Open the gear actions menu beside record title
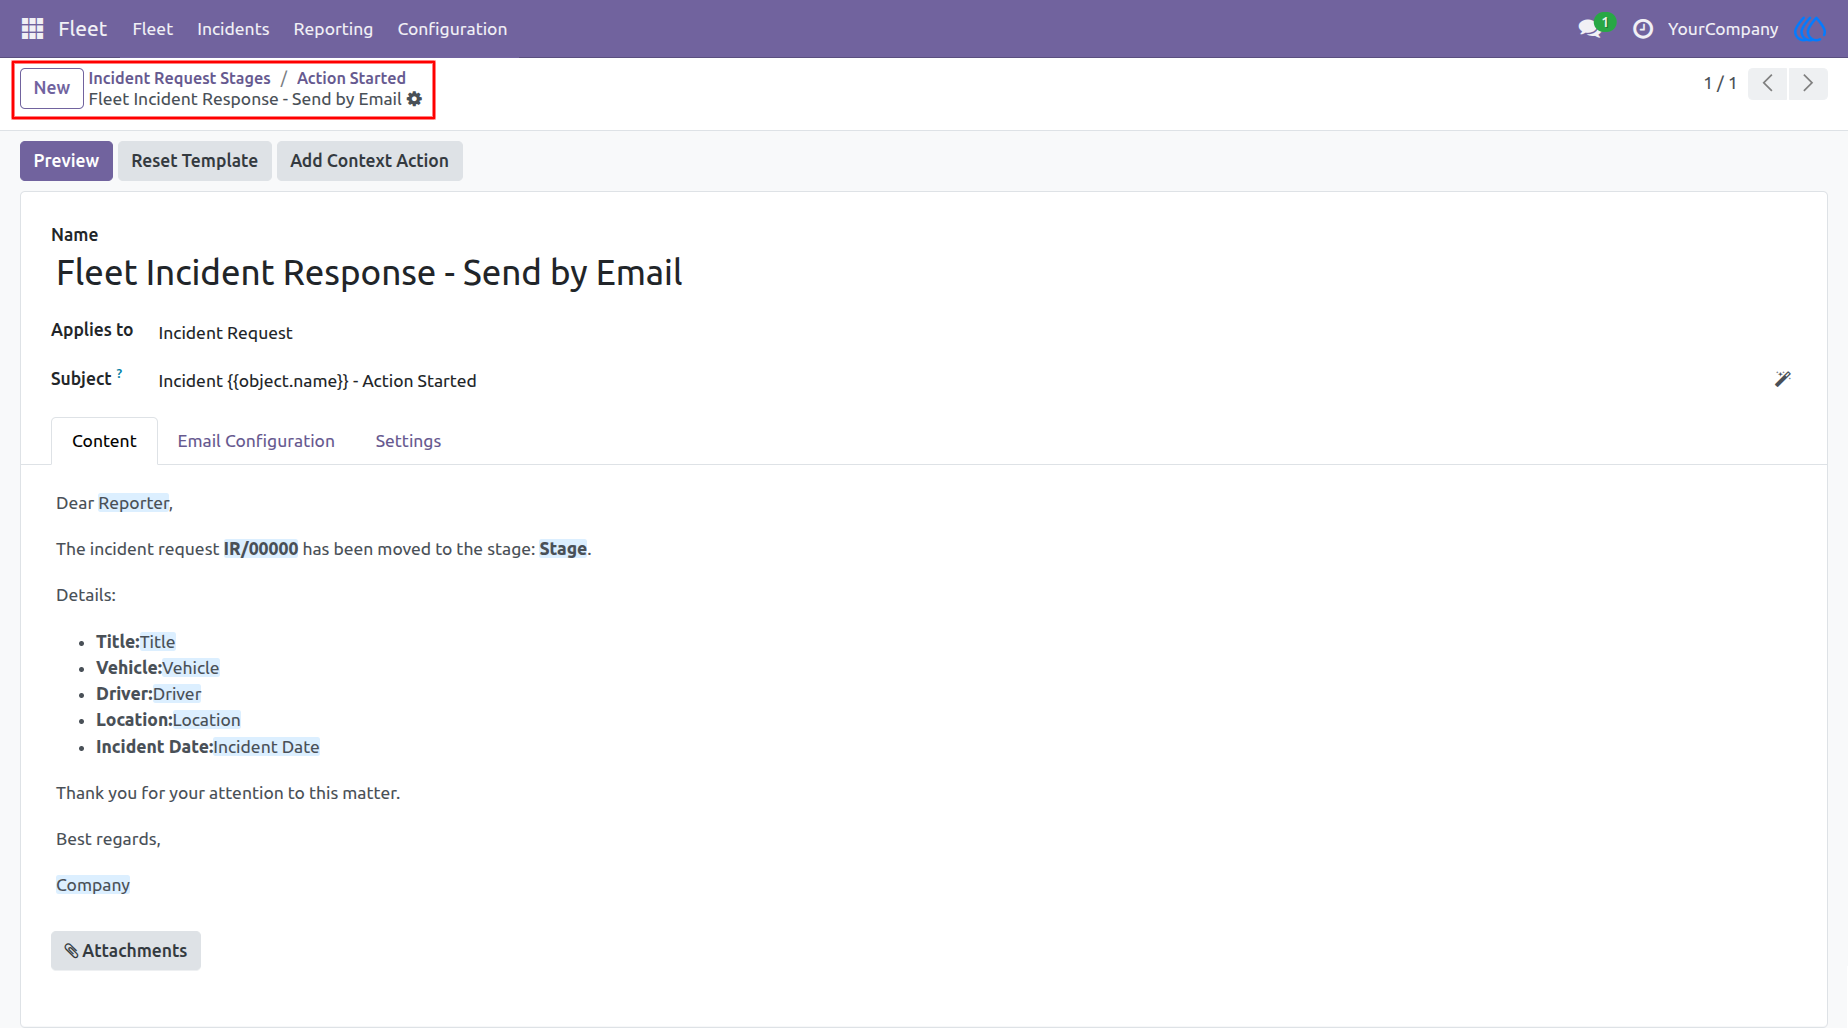This screenshot has height=1030, width=1848. coord(415,99)
